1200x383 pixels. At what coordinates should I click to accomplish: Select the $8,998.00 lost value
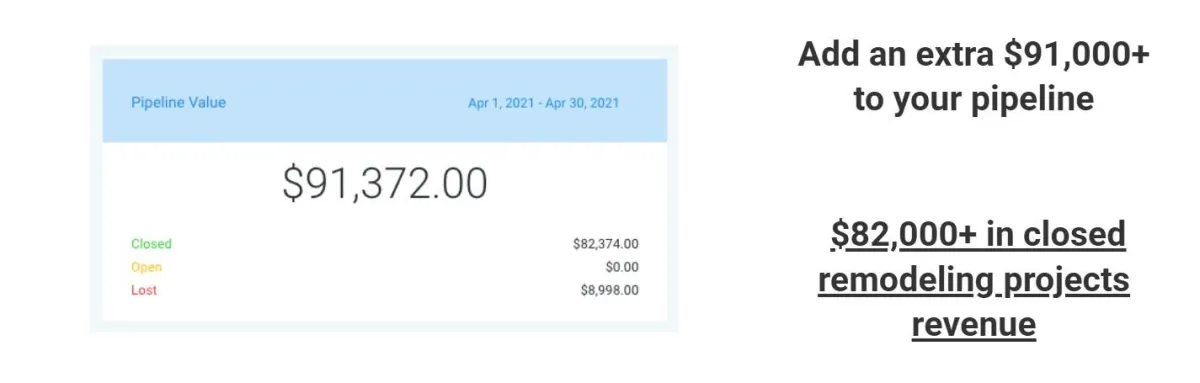(610, 290)
